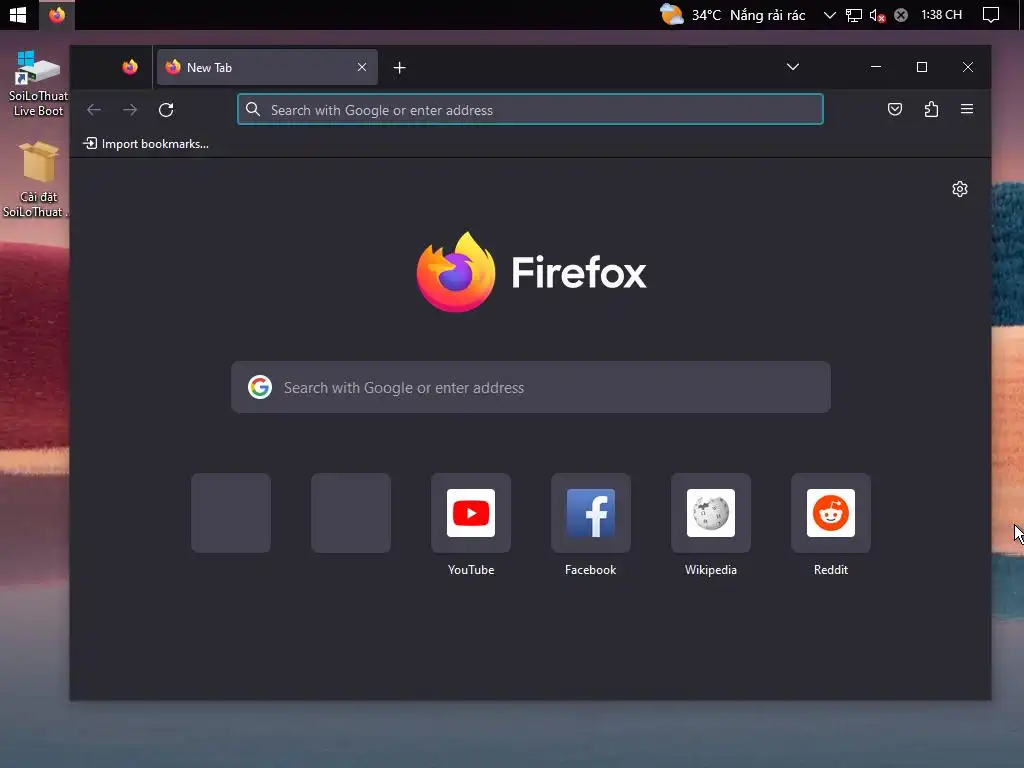Open the Reddit shortcut

click(x=831, y=513)
